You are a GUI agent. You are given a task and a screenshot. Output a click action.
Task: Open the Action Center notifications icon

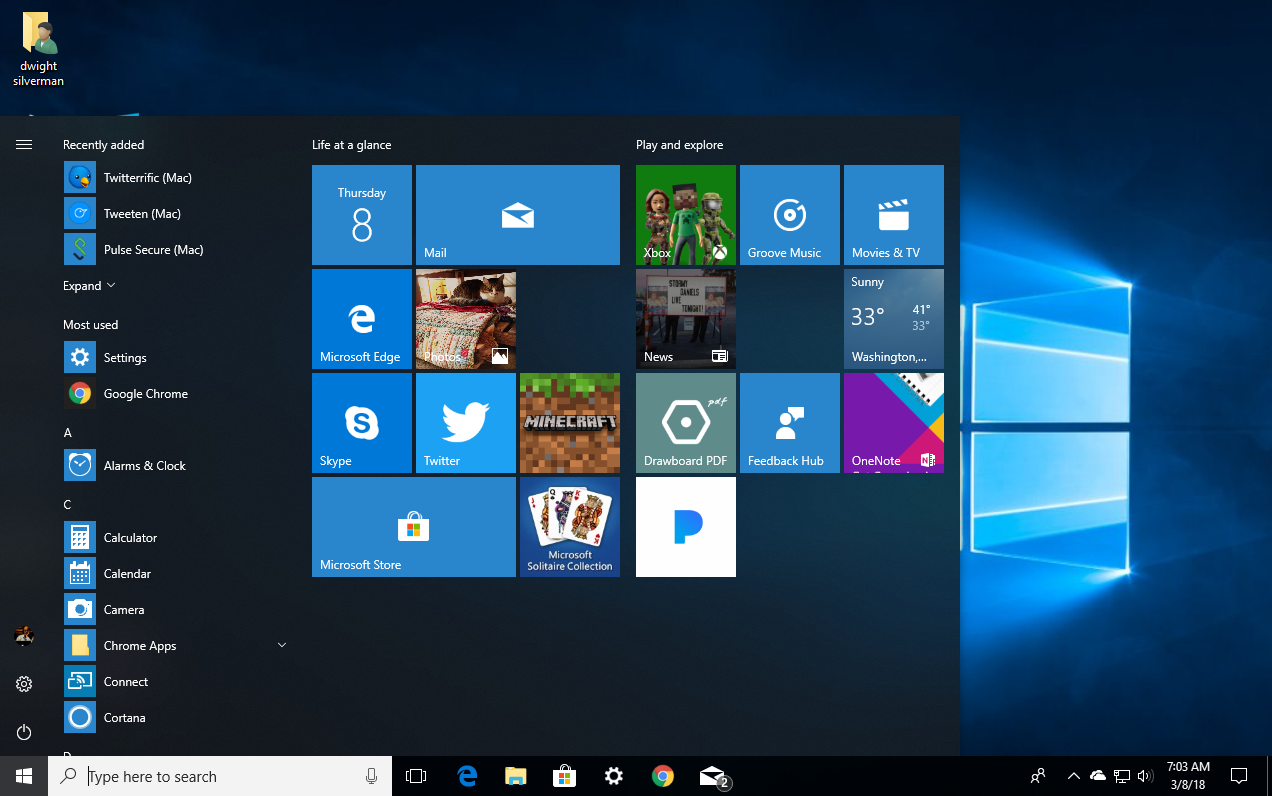1239,776
